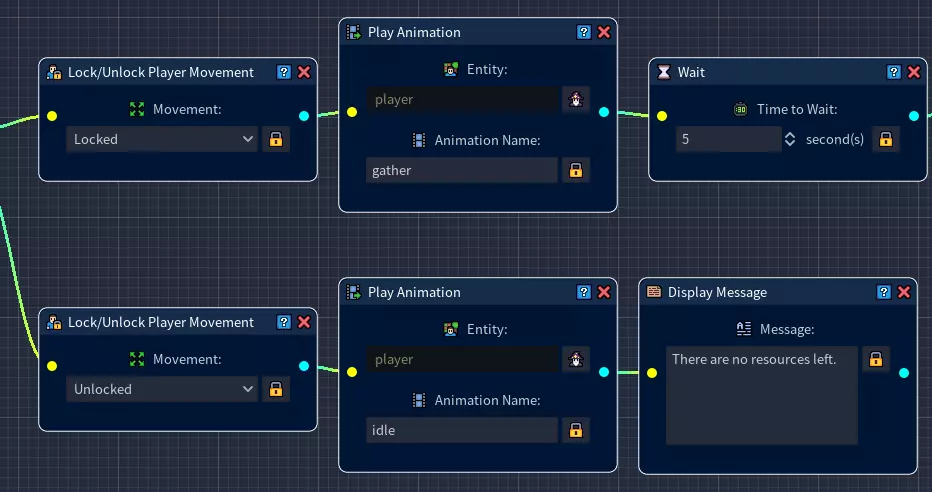
Task: Delete the Locked player movement node
Action: [304, 72]
